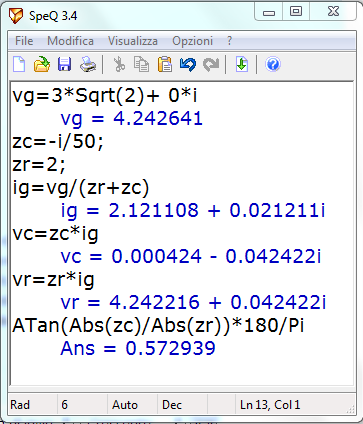Minimize the SpeQ window
Viewport: 363px width, 424px height.
(x=269, y=12)
